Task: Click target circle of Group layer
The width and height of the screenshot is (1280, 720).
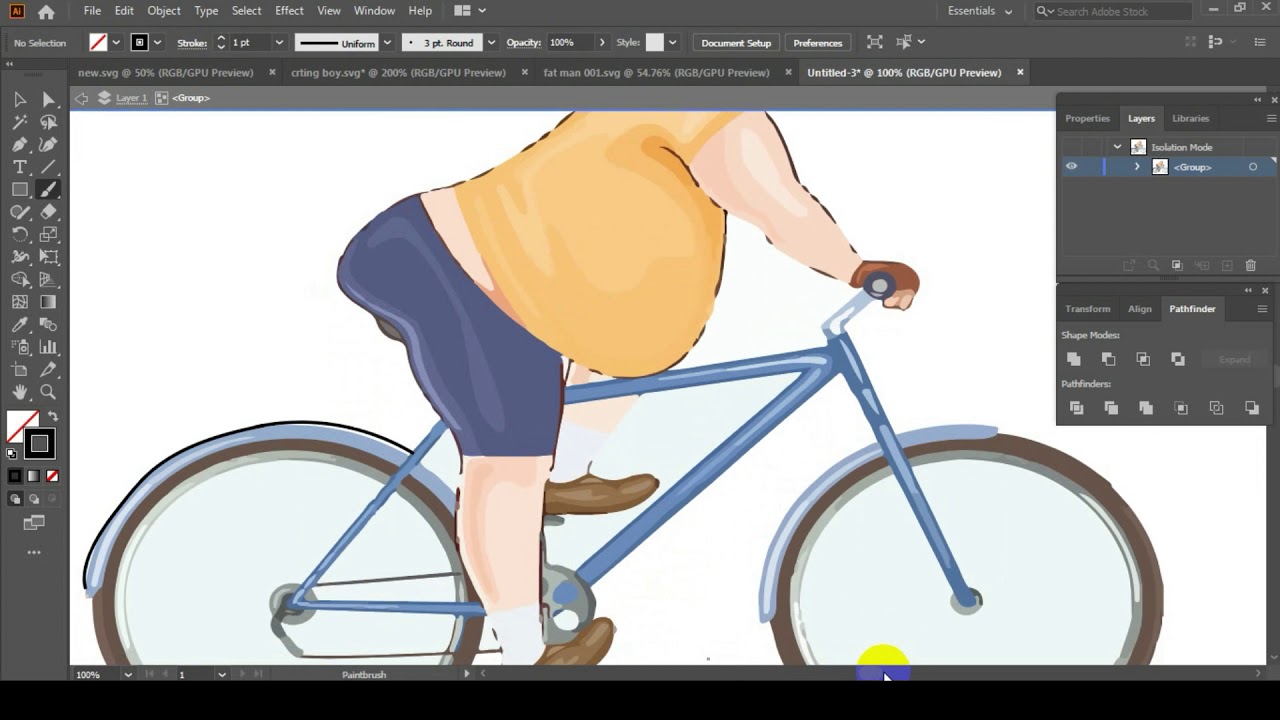Action: coord(1252,167)
